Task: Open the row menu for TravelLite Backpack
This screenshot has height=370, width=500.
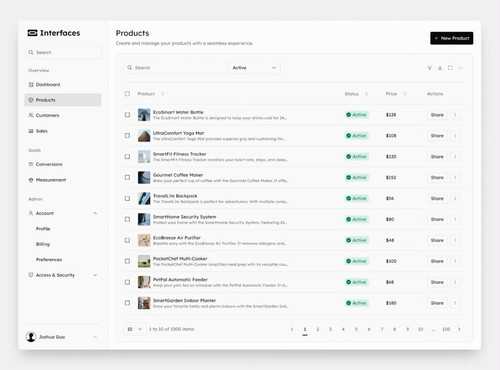Action: coord(455,199)
